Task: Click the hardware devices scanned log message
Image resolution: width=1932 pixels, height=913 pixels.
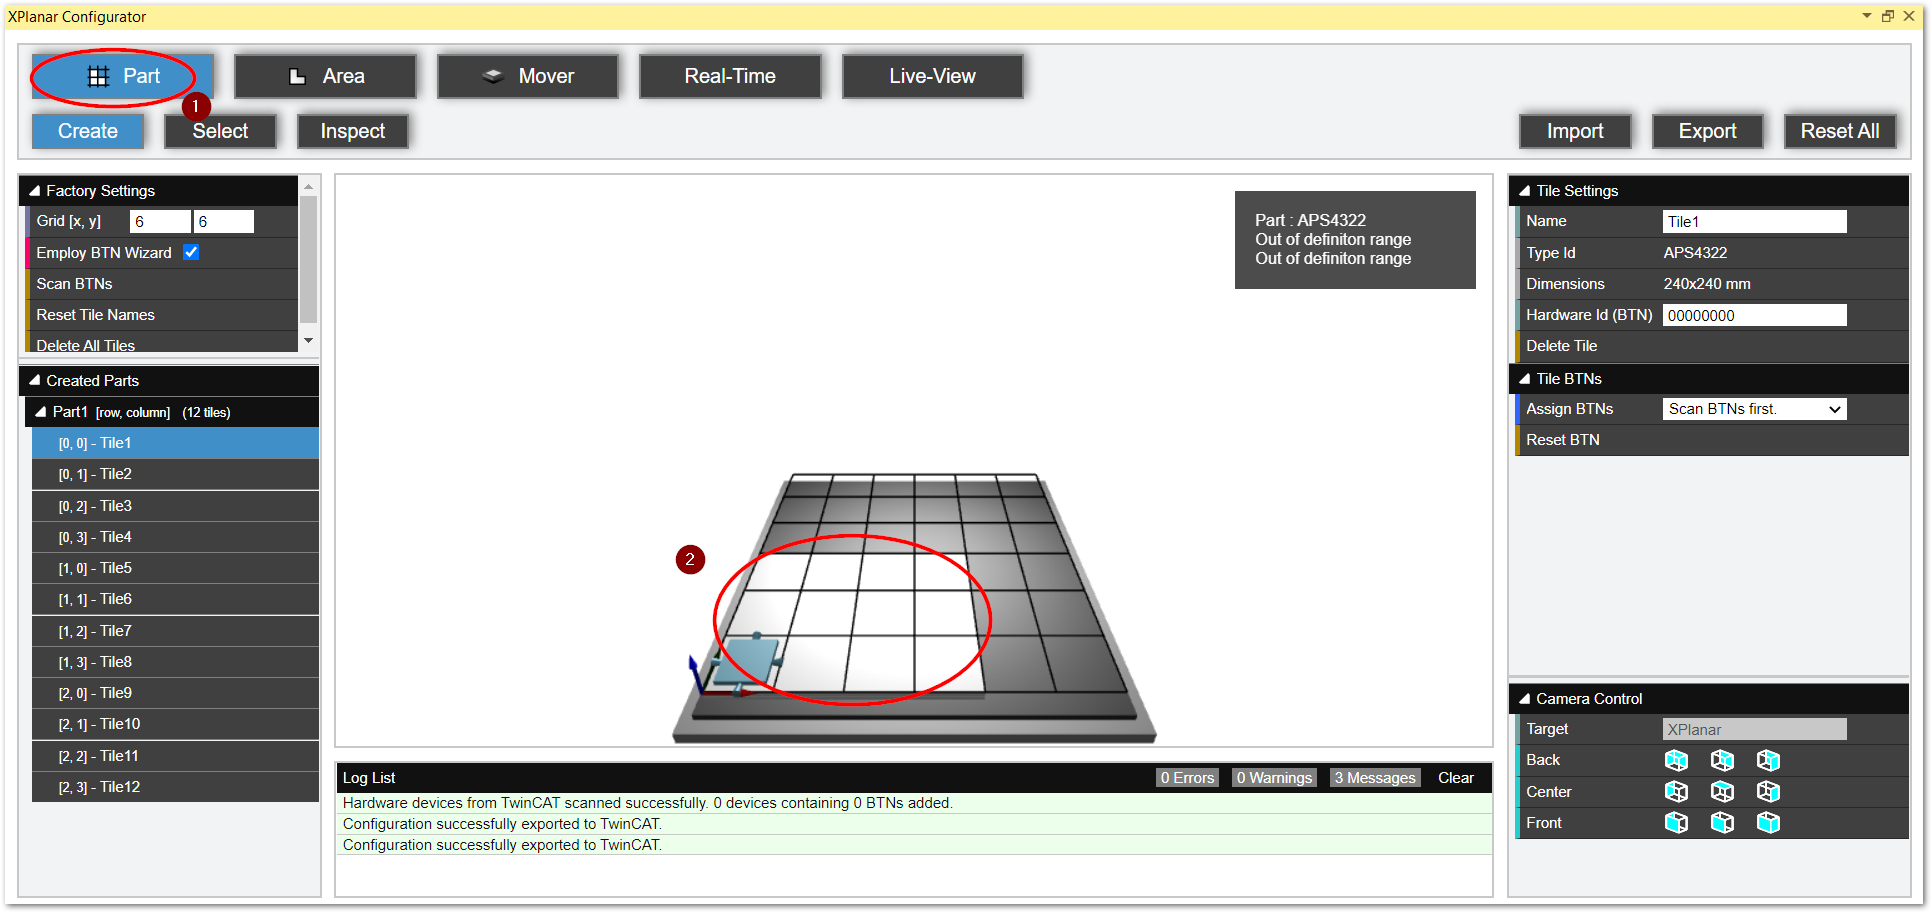Action: 914,803
